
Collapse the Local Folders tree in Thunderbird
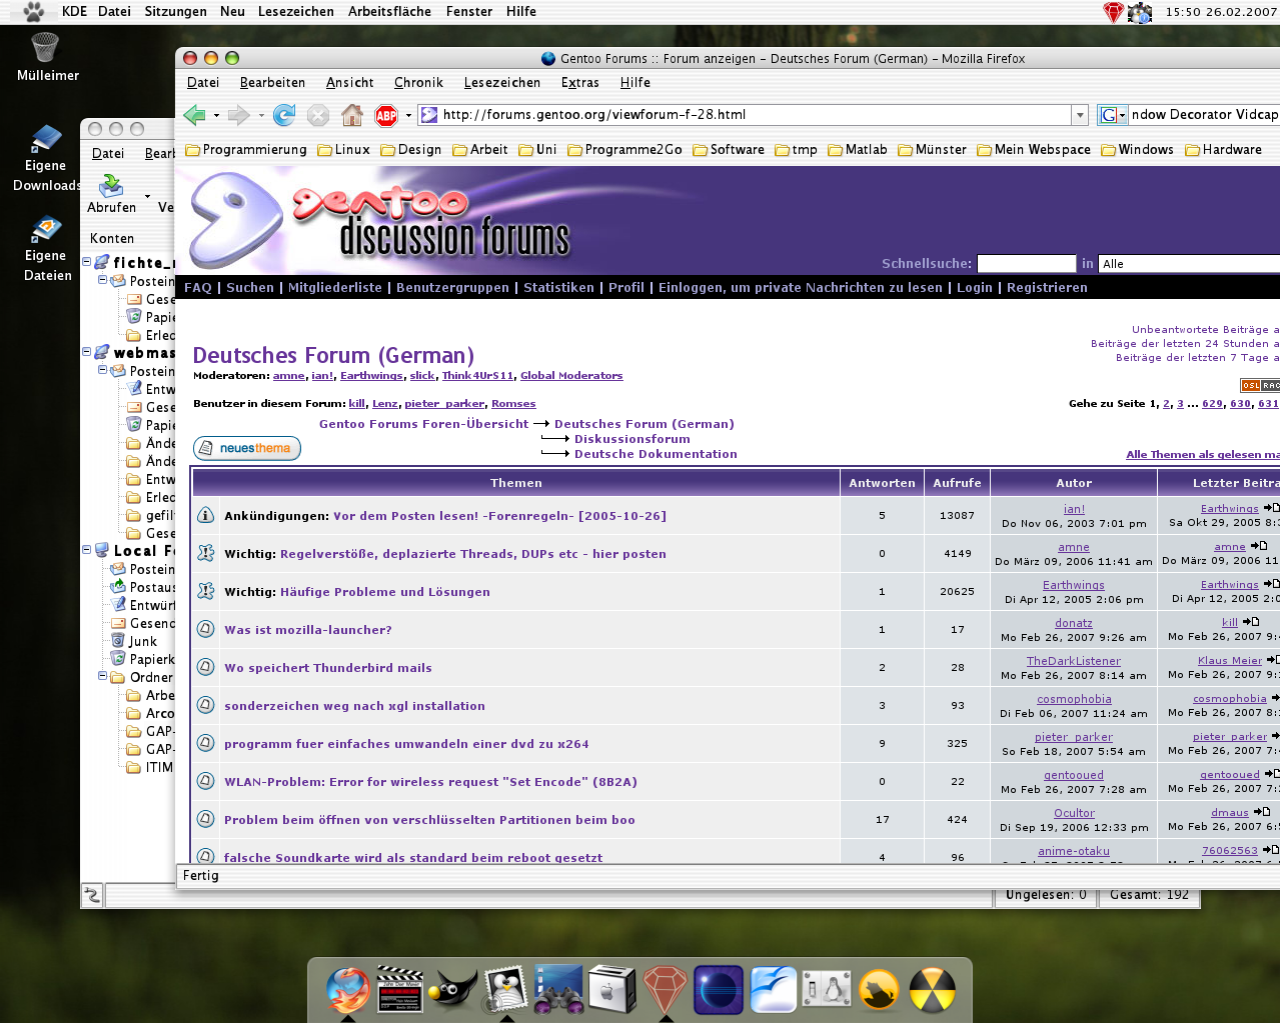tap(87, 550)
